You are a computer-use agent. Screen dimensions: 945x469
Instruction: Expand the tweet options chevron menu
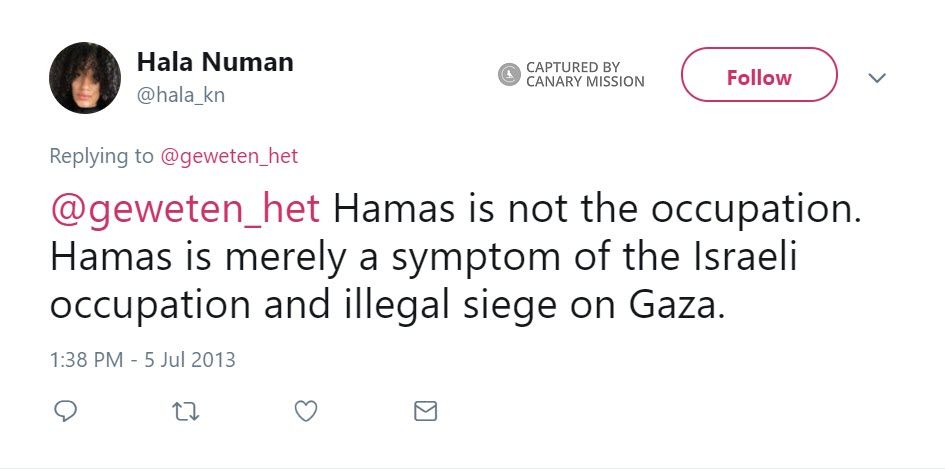pos(877,77)
